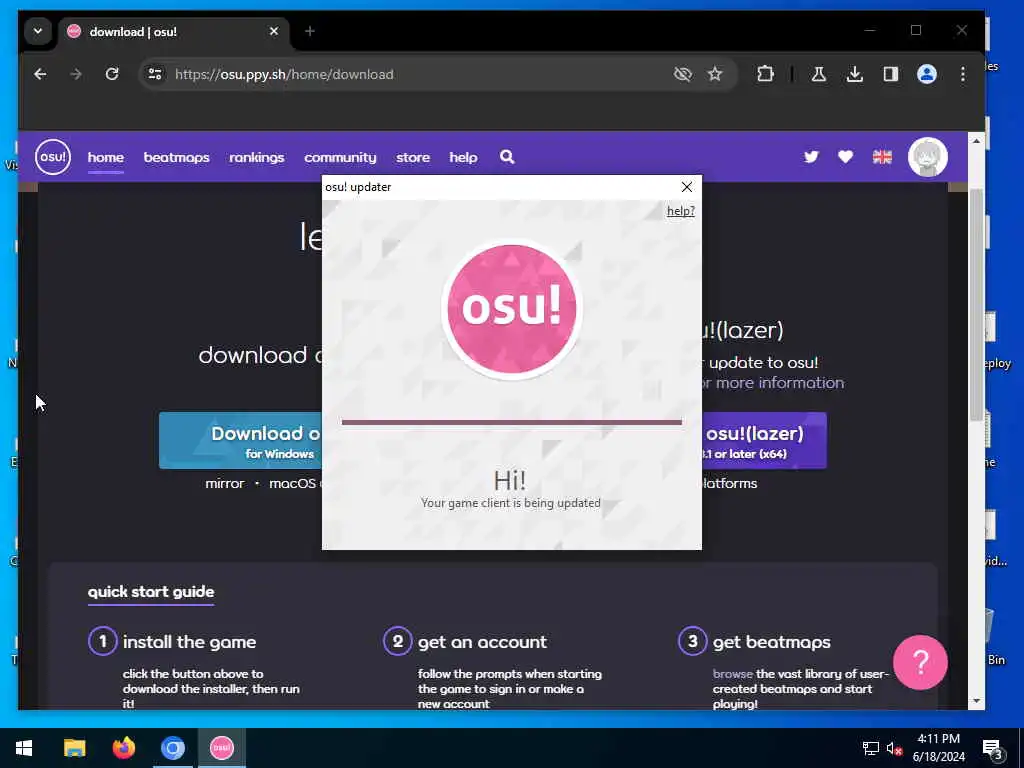Show Chrome downloads with the tray arrow icon
1024x768 pixels.
click(855, 74)
